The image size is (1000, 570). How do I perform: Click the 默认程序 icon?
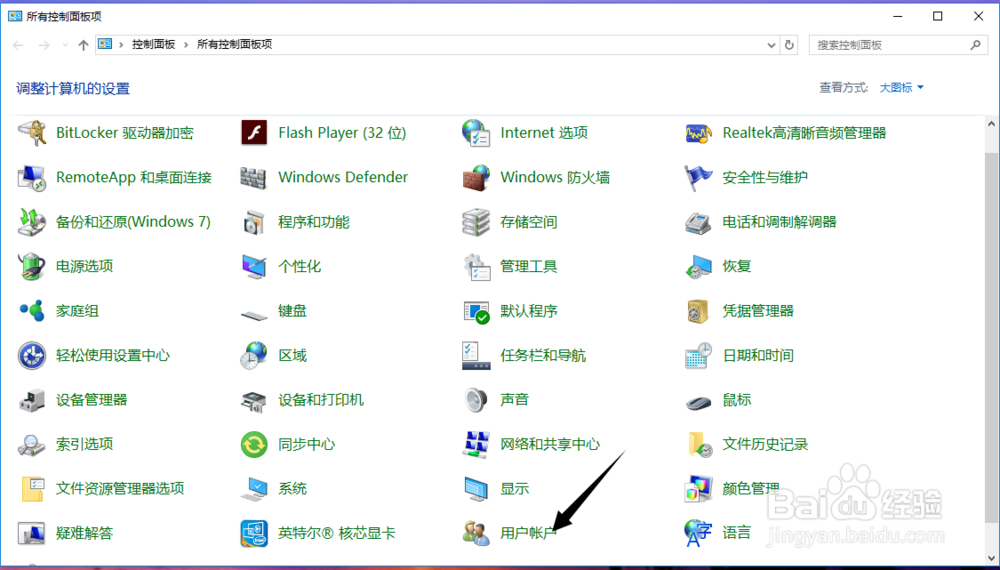coord(476,311)
